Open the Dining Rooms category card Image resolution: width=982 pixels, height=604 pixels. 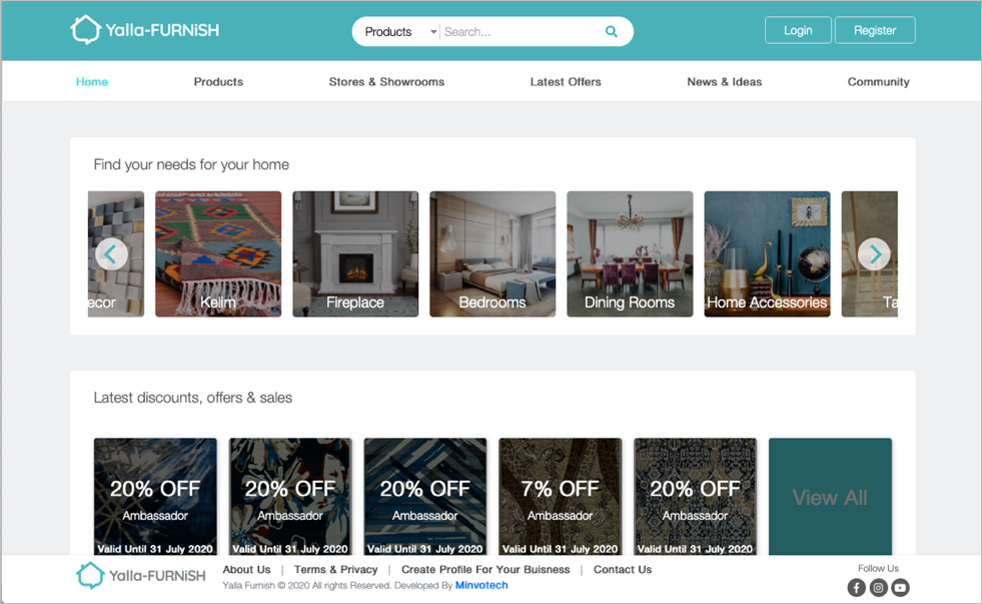click(x=629, y=254)
